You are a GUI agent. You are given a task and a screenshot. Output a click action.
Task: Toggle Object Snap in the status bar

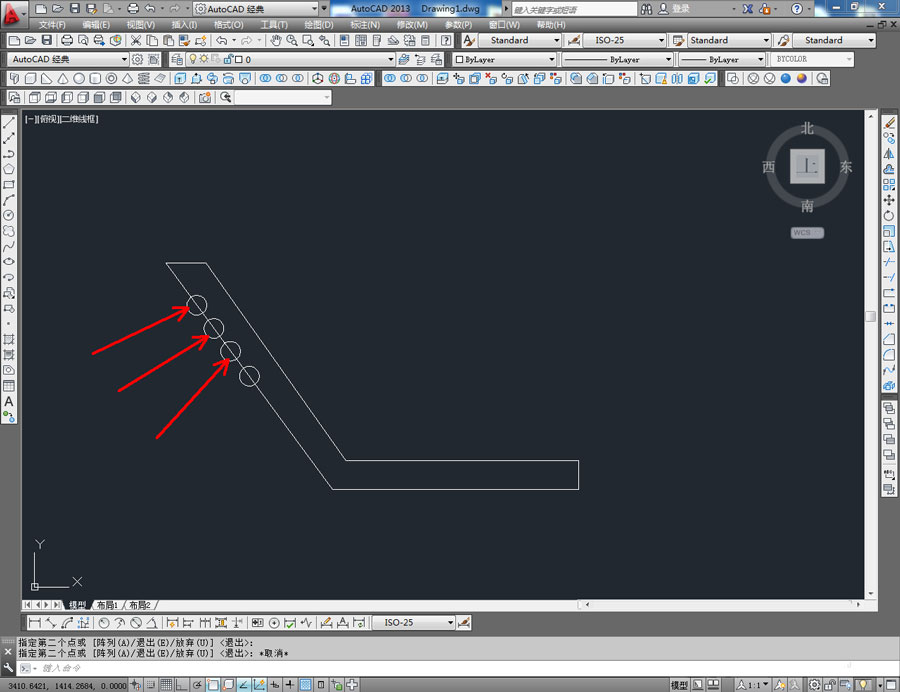[x=212, y=685]
